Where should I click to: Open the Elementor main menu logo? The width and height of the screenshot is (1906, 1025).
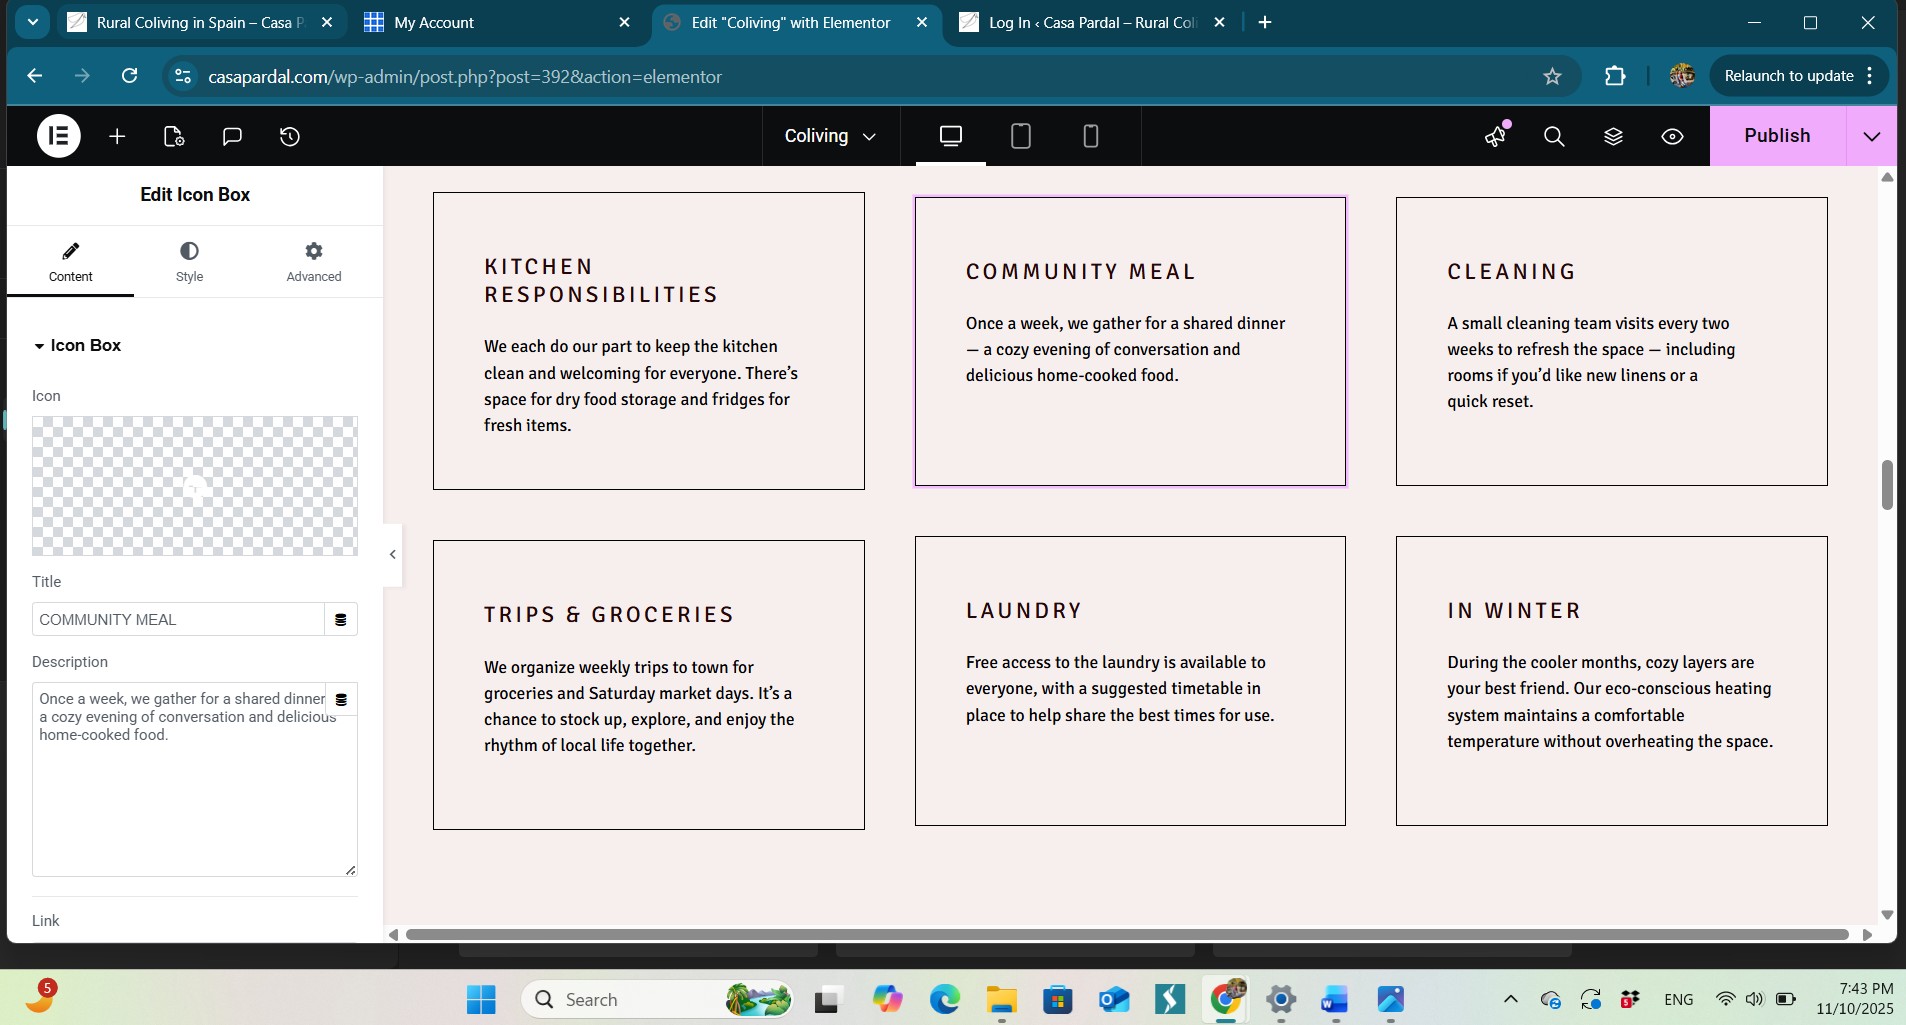[x=59, y=136]
